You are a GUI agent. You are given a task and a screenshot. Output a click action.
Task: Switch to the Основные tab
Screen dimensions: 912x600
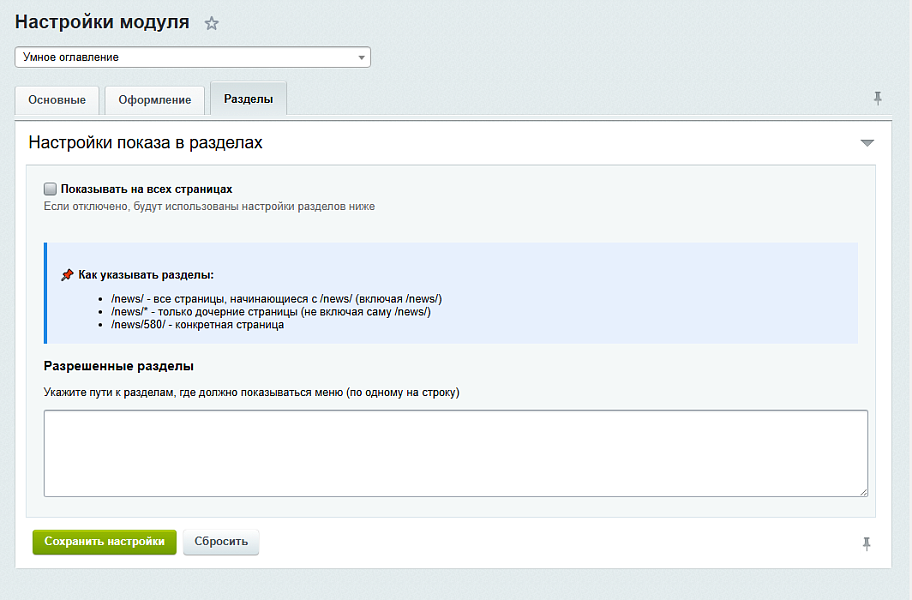coord(57,100)
